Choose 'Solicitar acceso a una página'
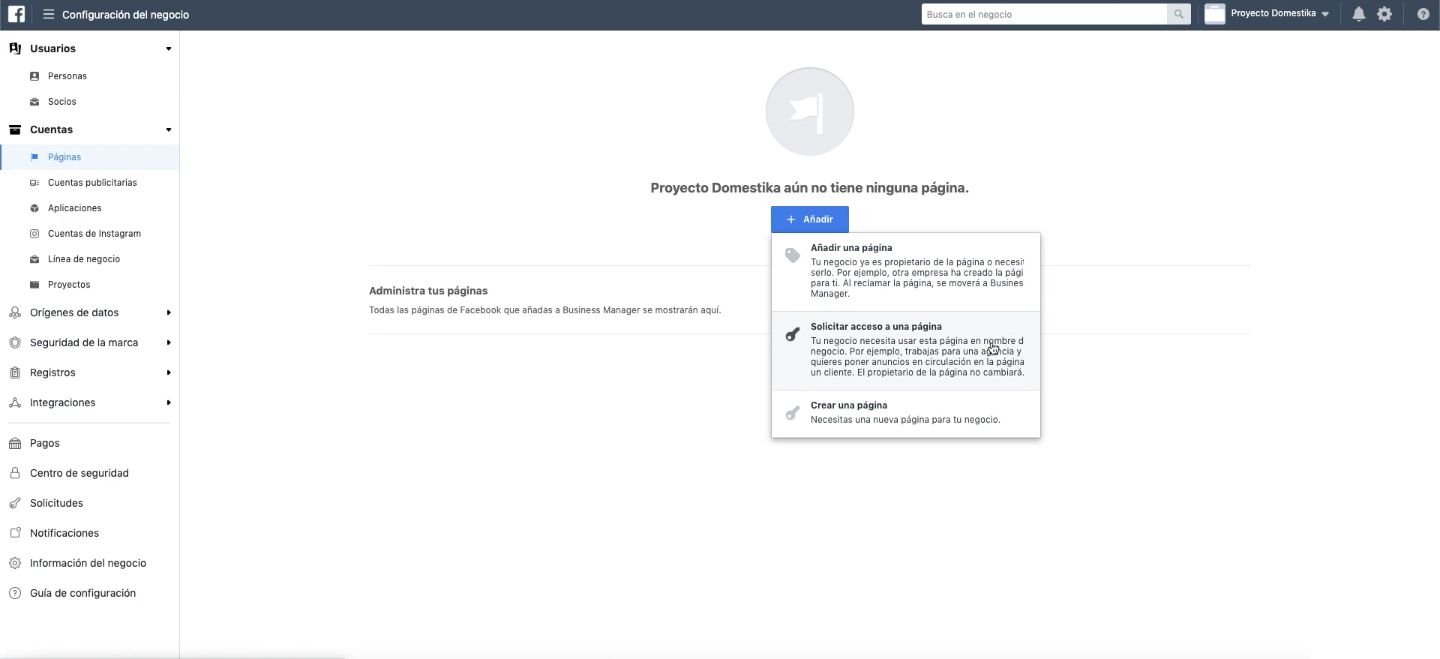Image resolution: width=1440 pixels, height=659 pixels. coord(905,349)
